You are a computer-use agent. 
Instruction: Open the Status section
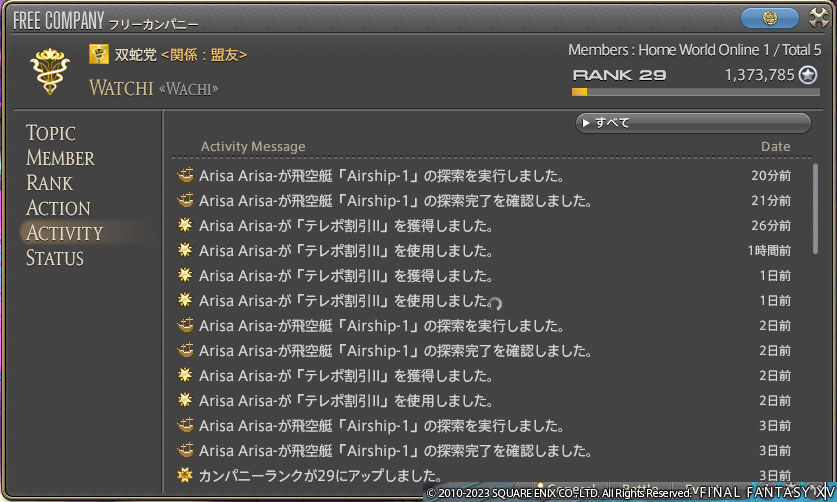point(55,258)
